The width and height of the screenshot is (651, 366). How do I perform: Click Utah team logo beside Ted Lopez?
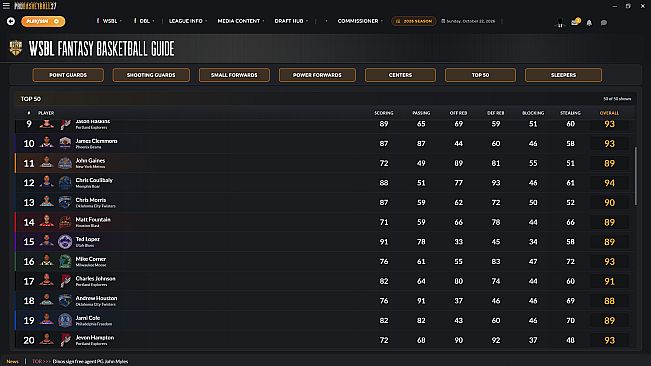click(65, 241)
